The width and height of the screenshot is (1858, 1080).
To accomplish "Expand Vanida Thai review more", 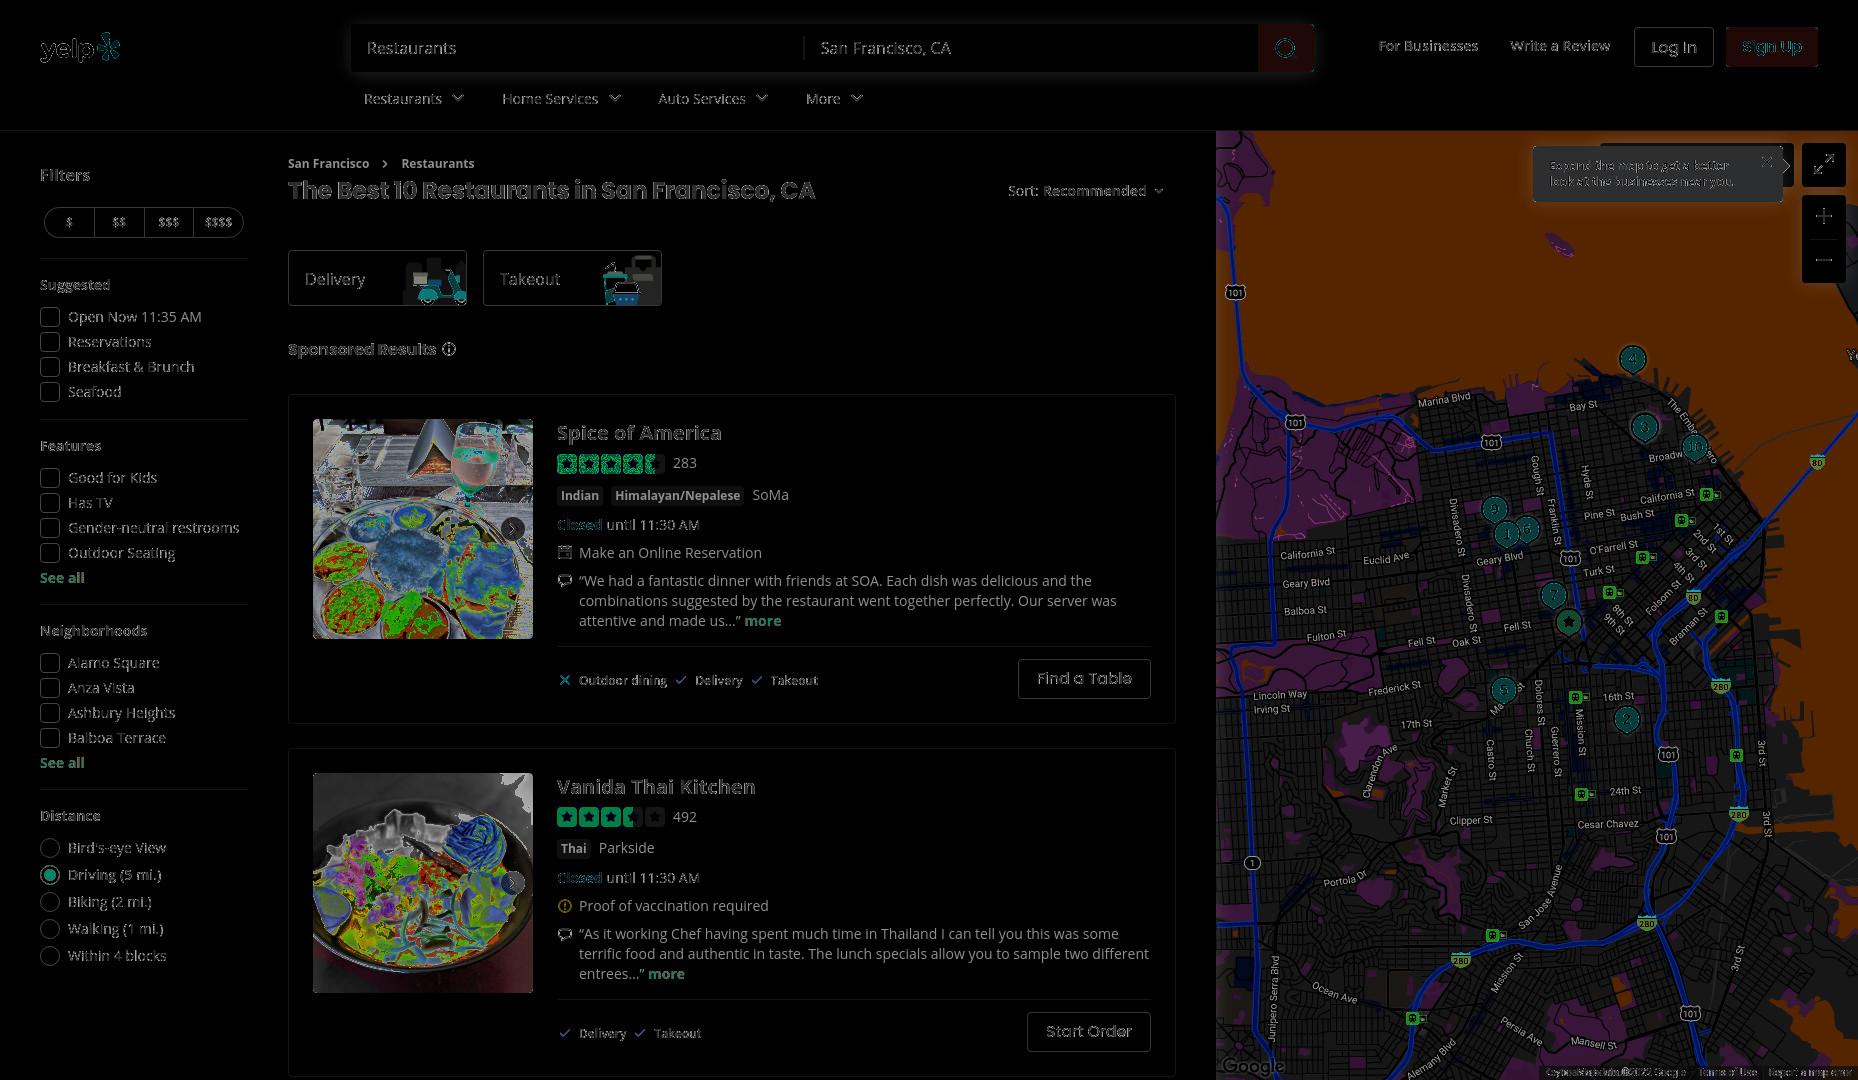I will [666, 974].
